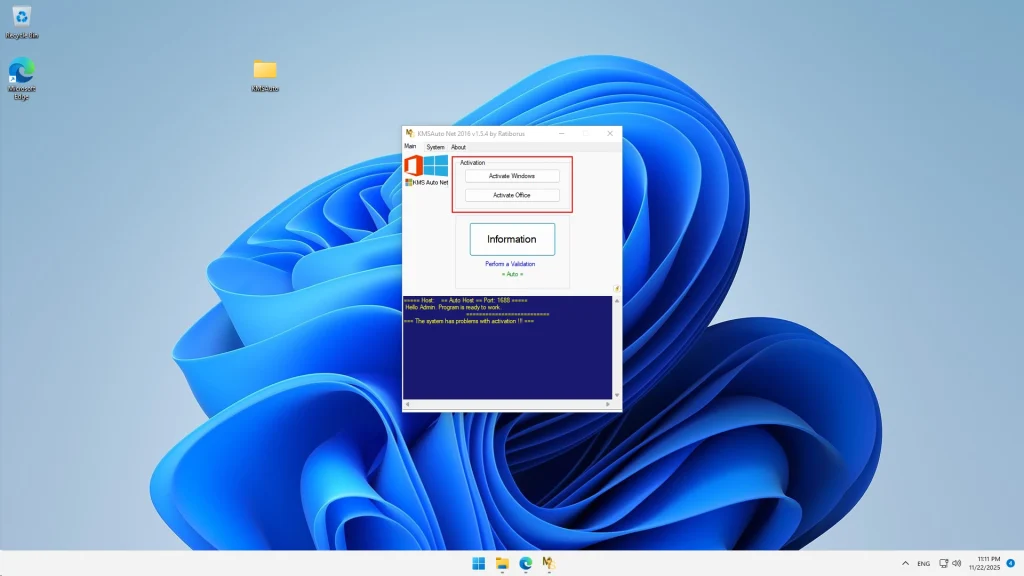Click the volume icon in the system tray
Image resolution: width=1024 pixels, height=576 pixels.
[x=956, y=563]
